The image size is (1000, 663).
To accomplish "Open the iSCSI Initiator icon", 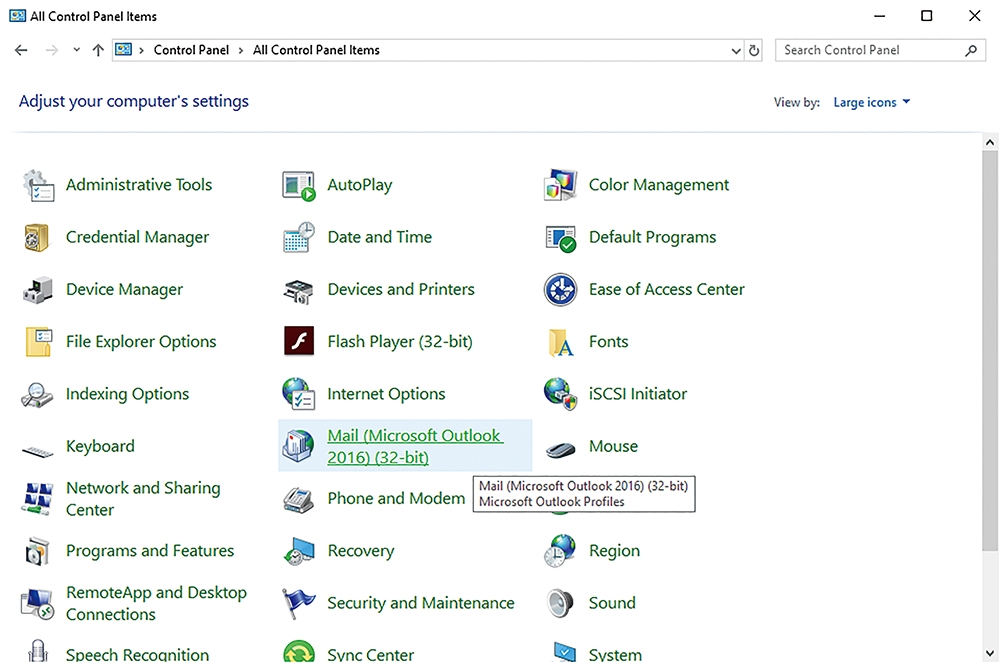I will pyautogui.click(x=561, y=394).
